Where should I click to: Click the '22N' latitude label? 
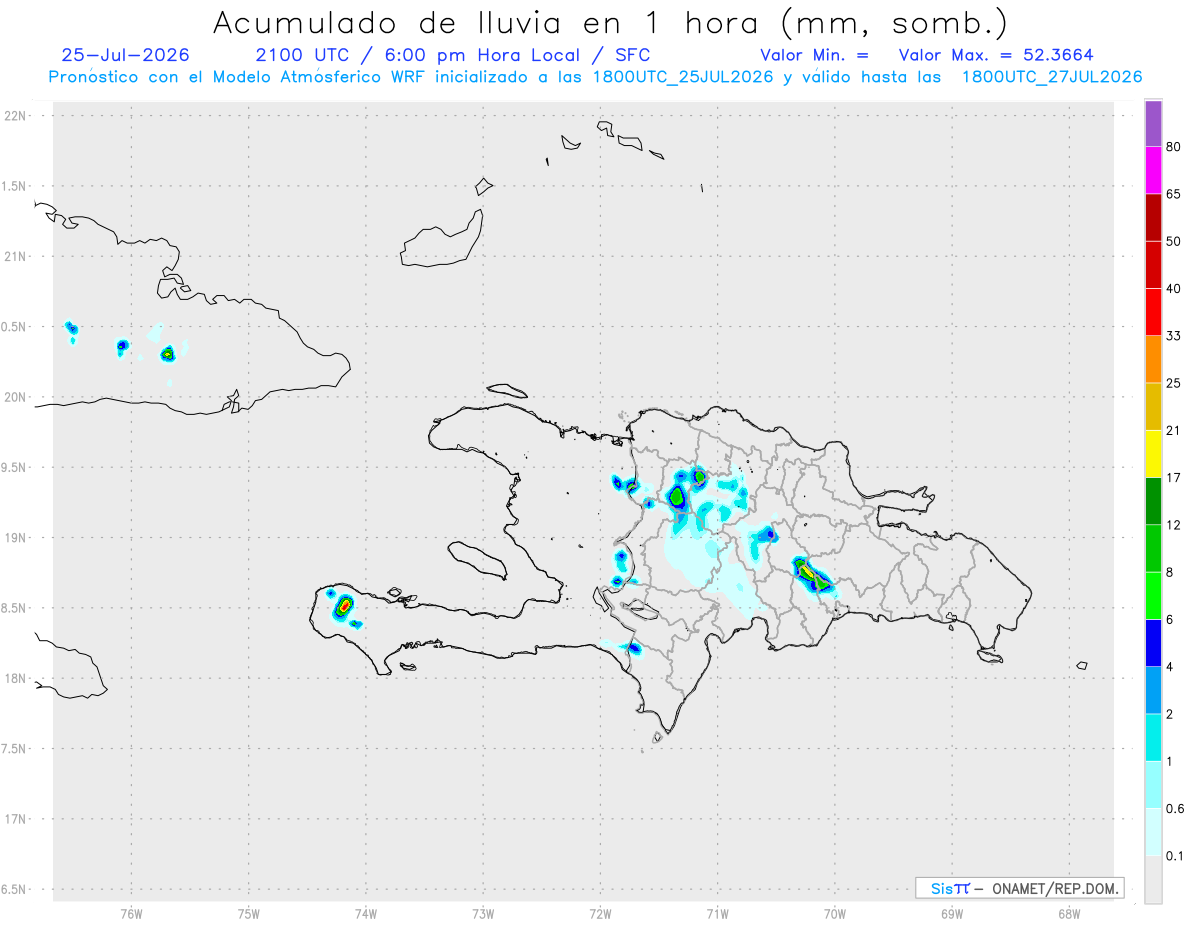15,115
